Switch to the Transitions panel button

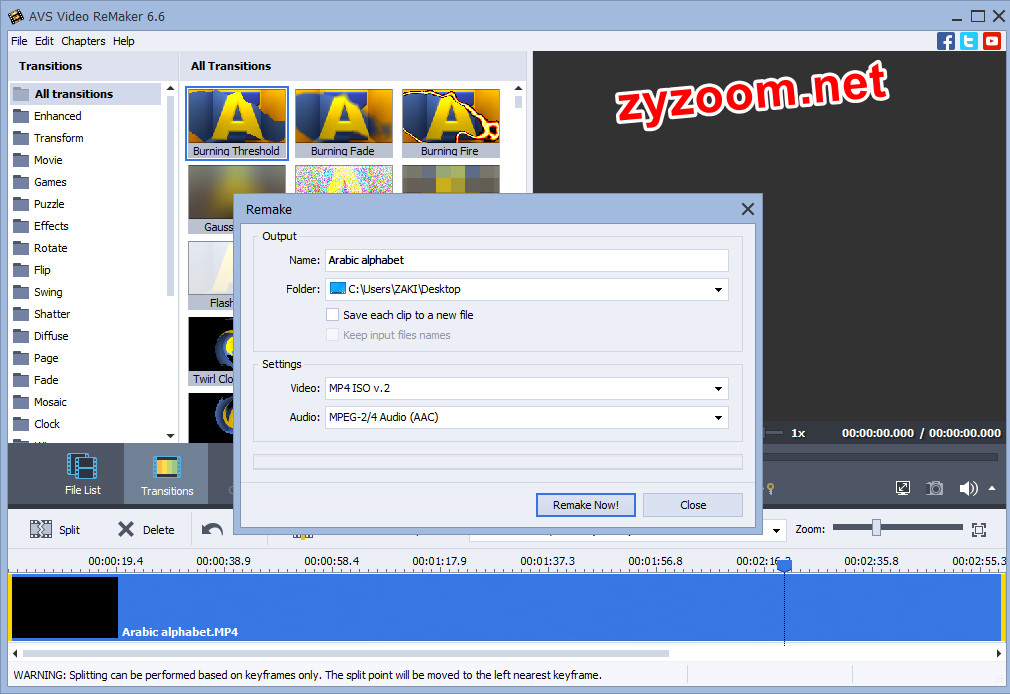coord(167,475)
